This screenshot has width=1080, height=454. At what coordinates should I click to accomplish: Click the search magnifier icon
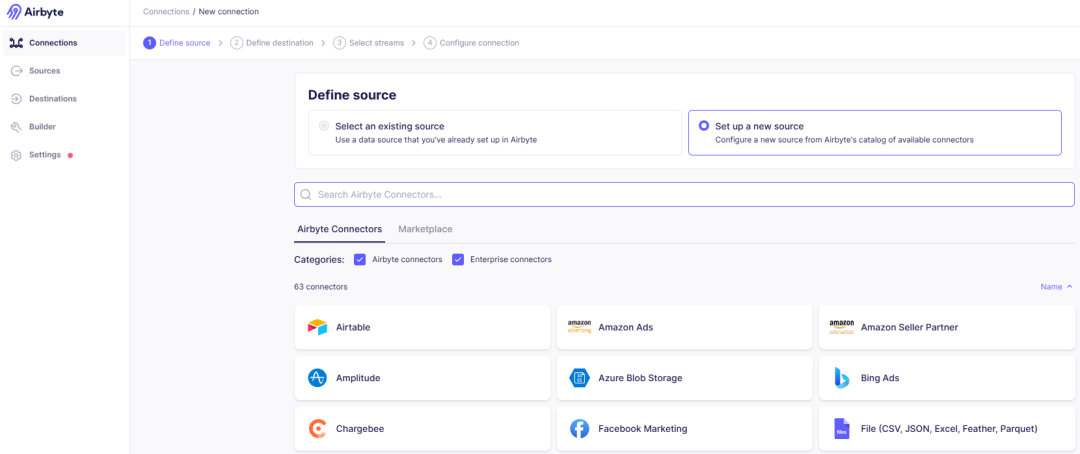[x=307, y=194]
